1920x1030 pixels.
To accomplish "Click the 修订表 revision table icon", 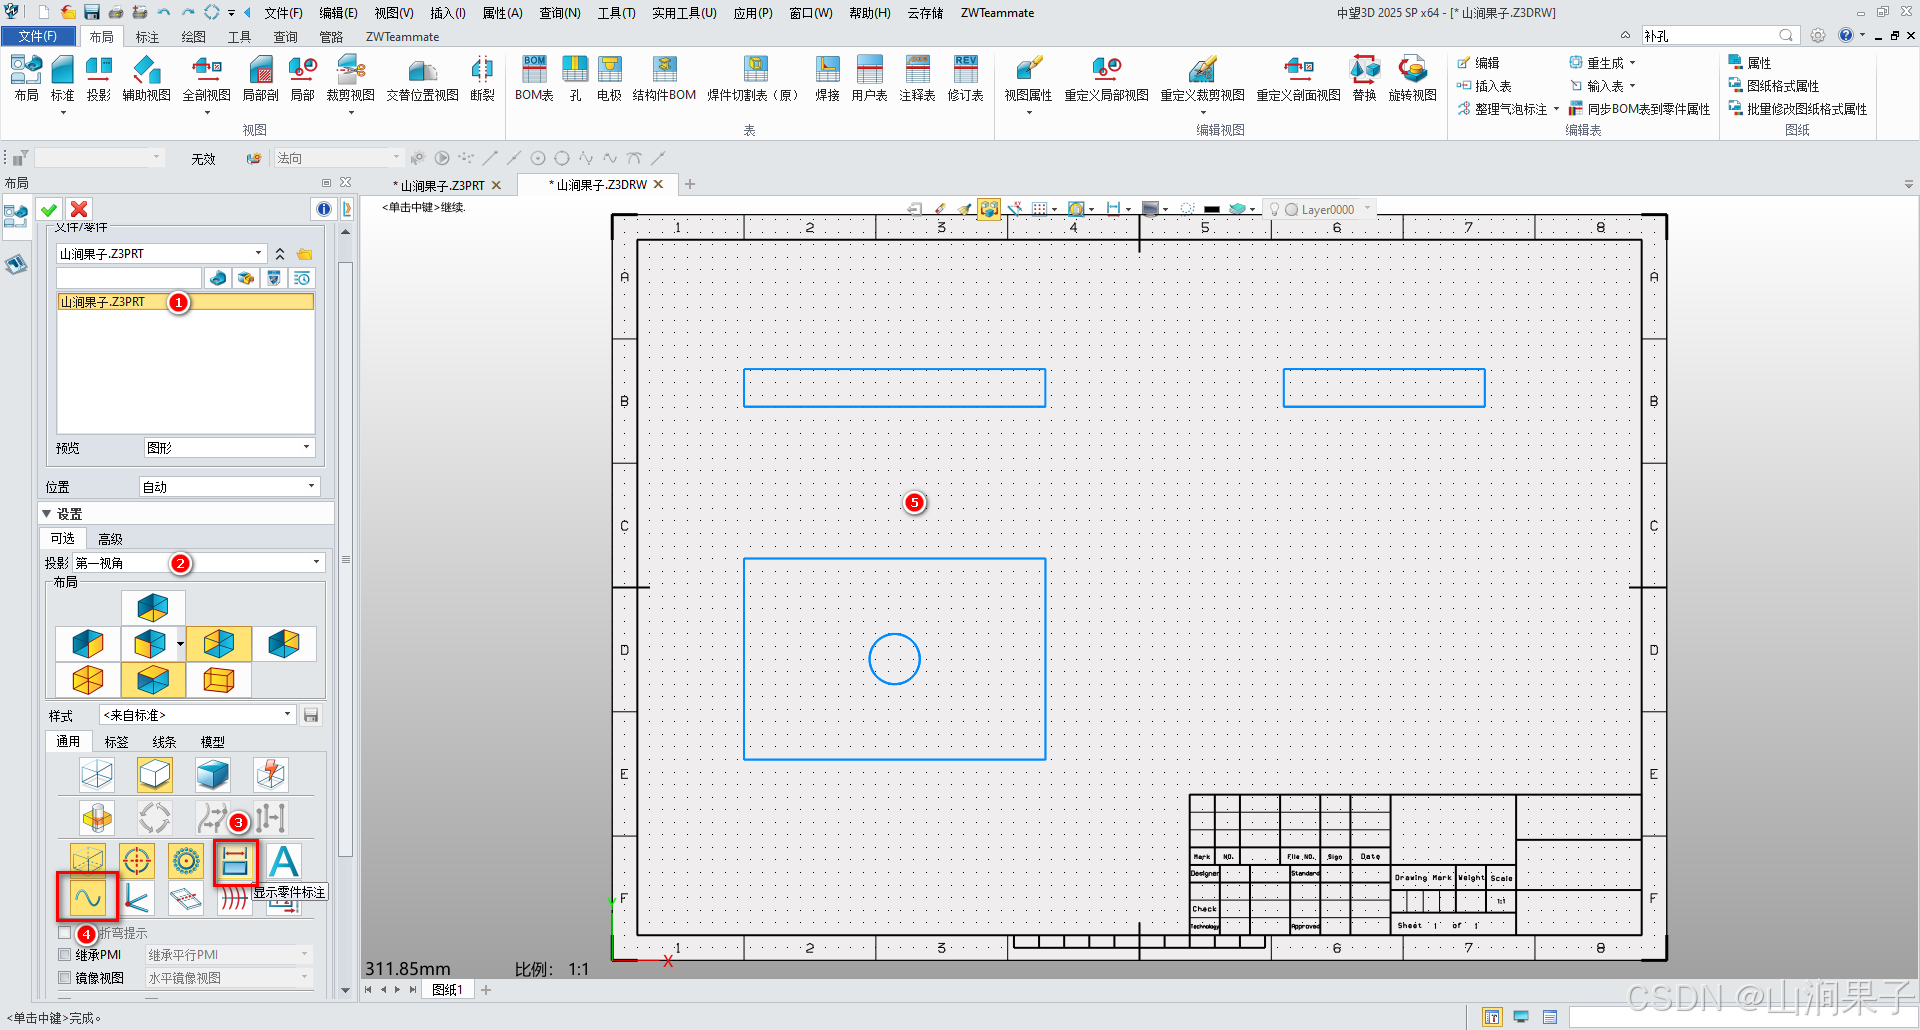I will [x=966, y=78].
